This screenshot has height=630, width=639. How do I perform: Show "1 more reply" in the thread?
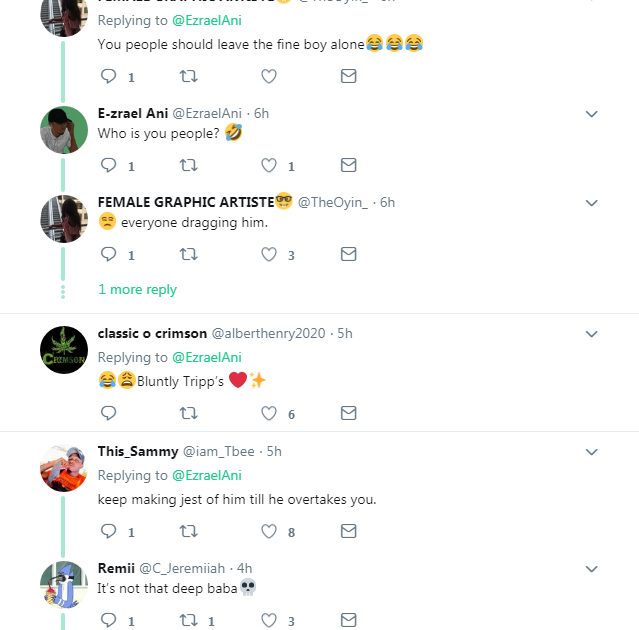coord(137,289)
